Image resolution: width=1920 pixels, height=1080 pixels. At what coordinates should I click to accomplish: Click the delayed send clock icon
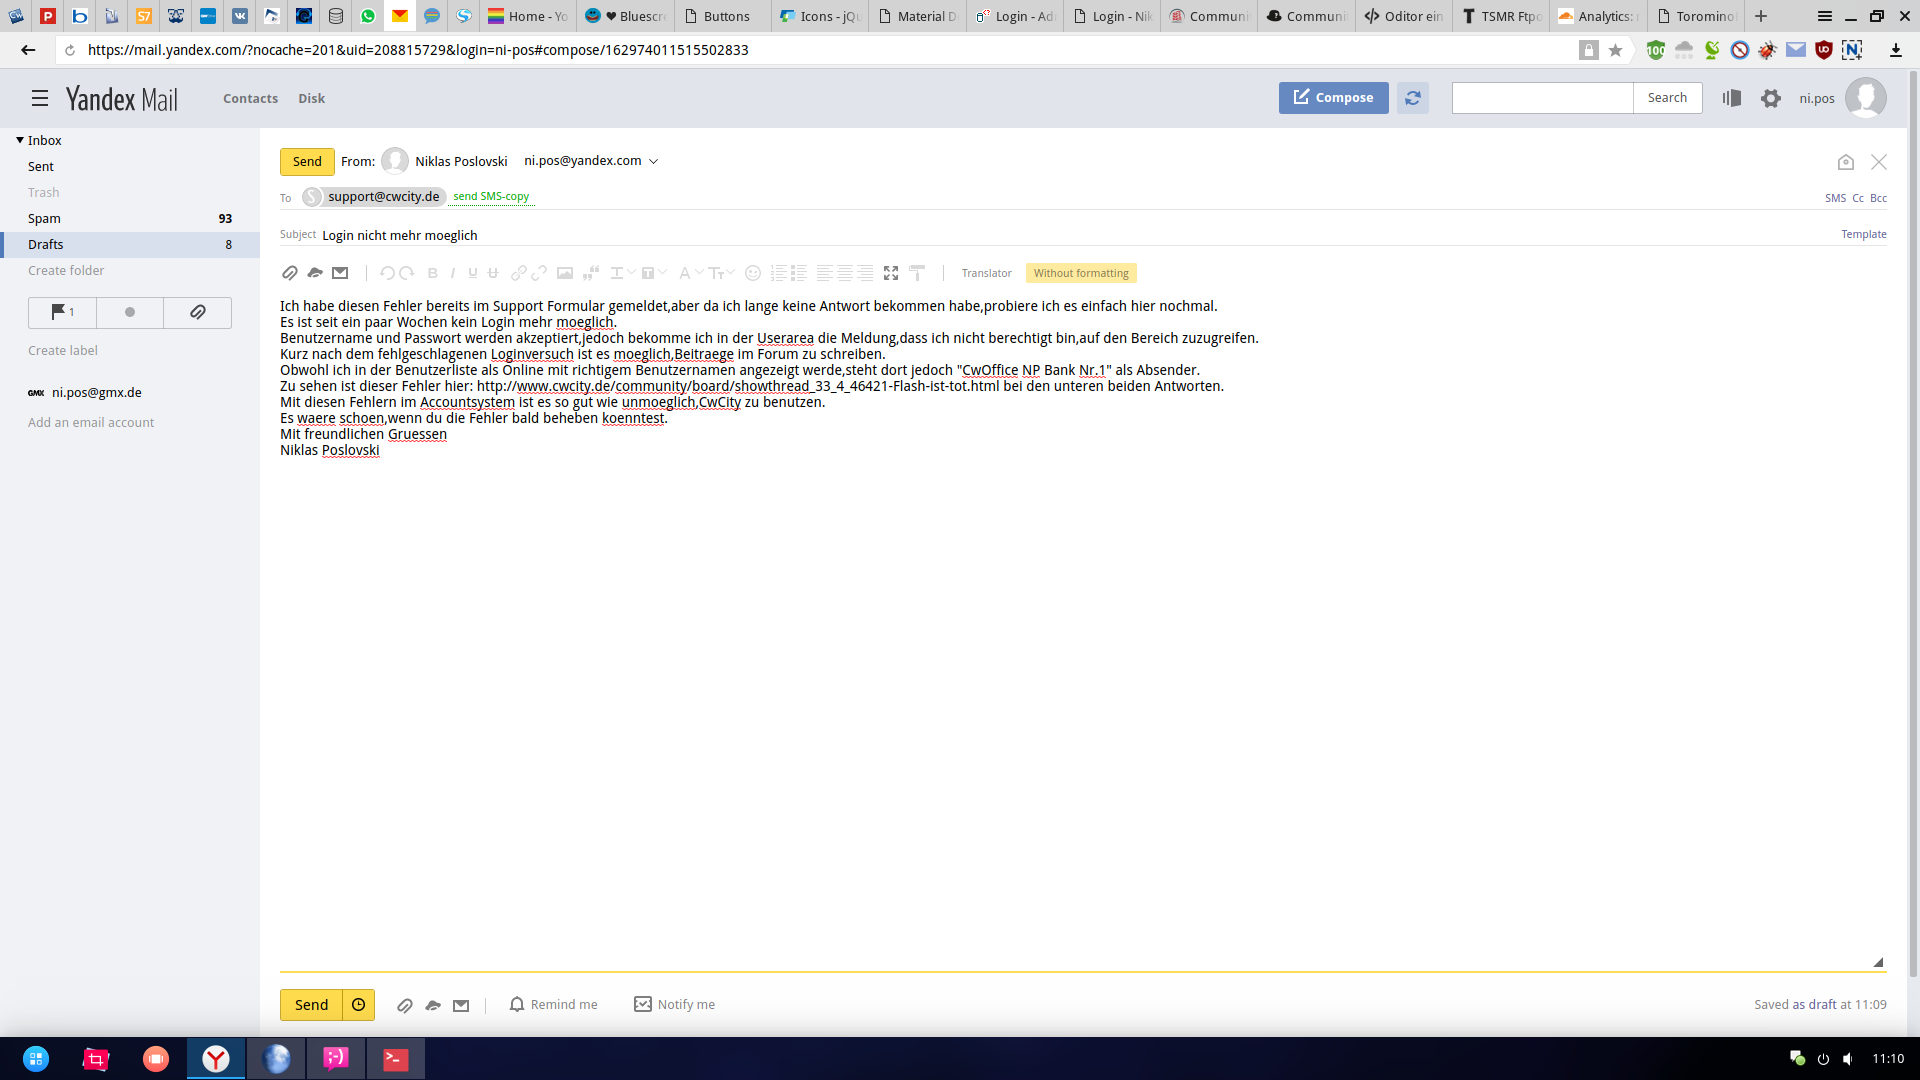pyautogui.click(x=358, y=1005)
